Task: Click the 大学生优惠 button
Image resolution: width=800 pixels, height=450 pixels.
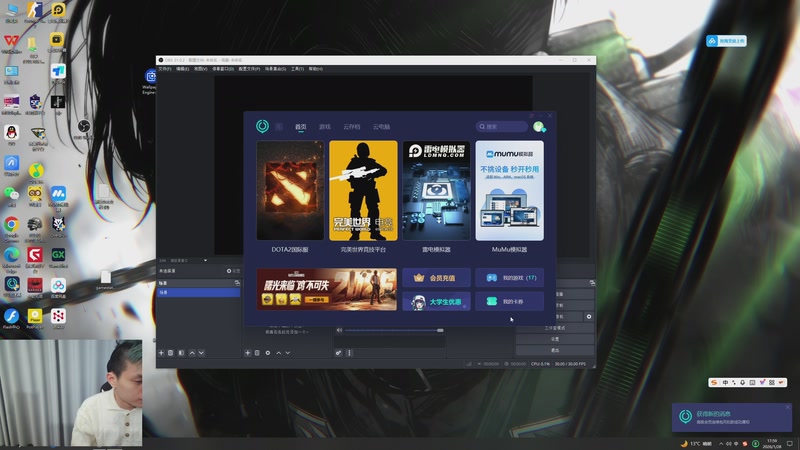Action: pos(436,302)
